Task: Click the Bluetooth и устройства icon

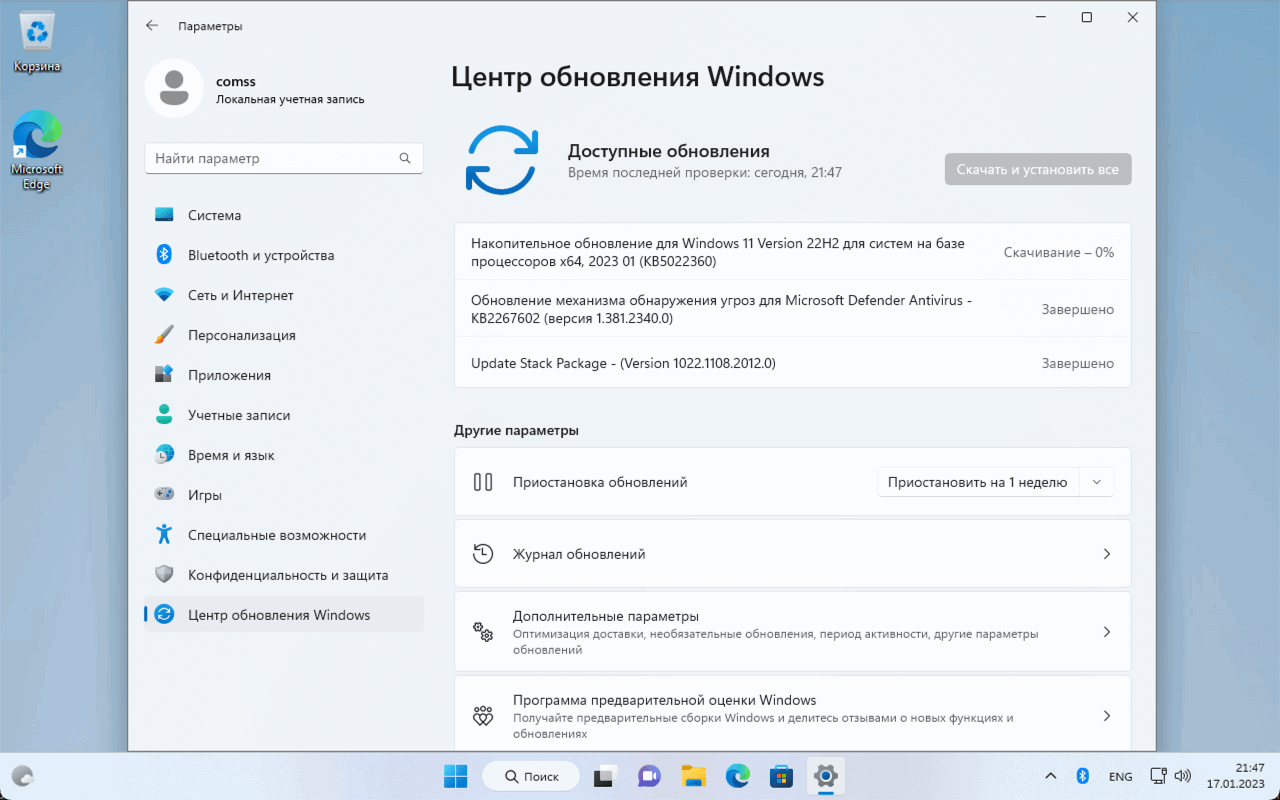Action: pyautogui.click(x=165, y=255)
